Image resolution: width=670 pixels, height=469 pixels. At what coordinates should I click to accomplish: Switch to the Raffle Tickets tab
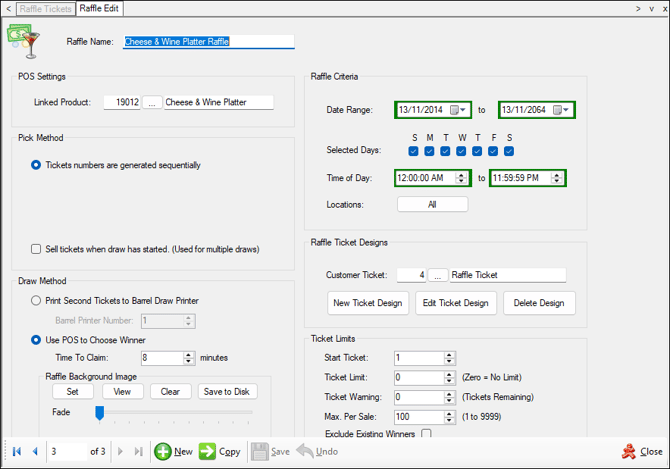point(46,8)
